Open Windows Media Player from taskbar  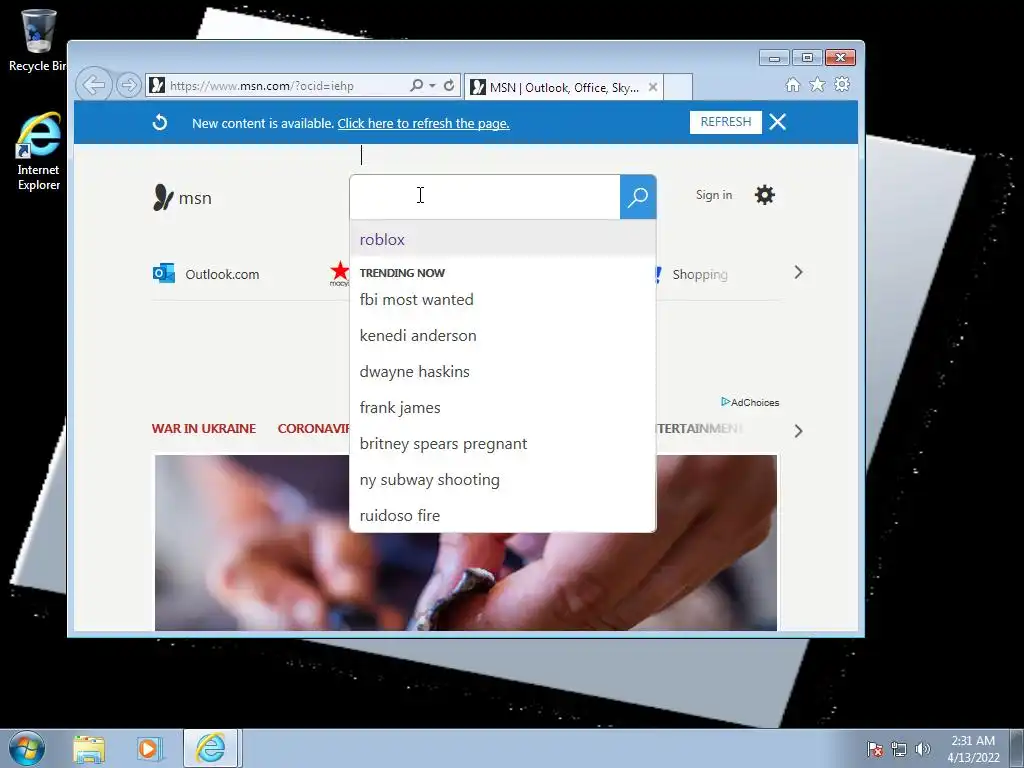point(149,749)
